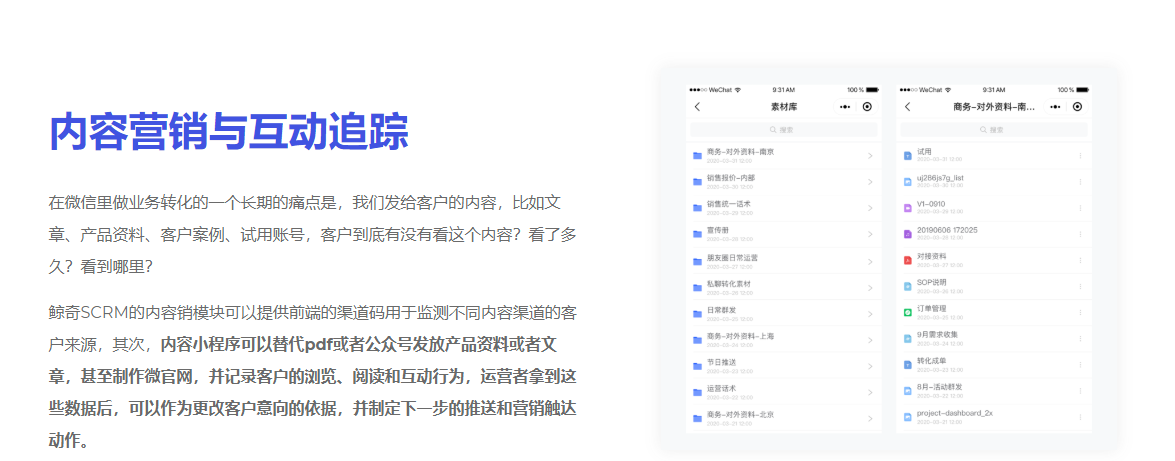Open more options for project-dashboard_2x file

[x=1080, y=417]
